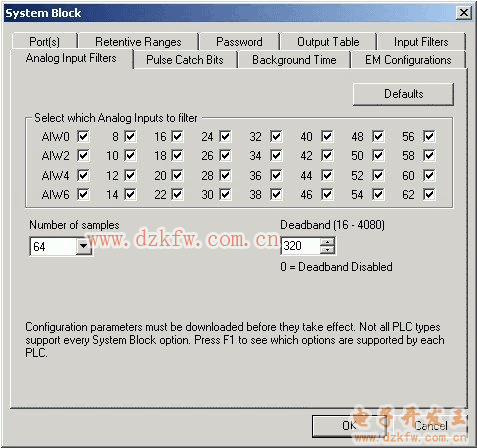Switch to the Port(s) tab
This screenshot has width=477, height=448.
coord(45,41)
